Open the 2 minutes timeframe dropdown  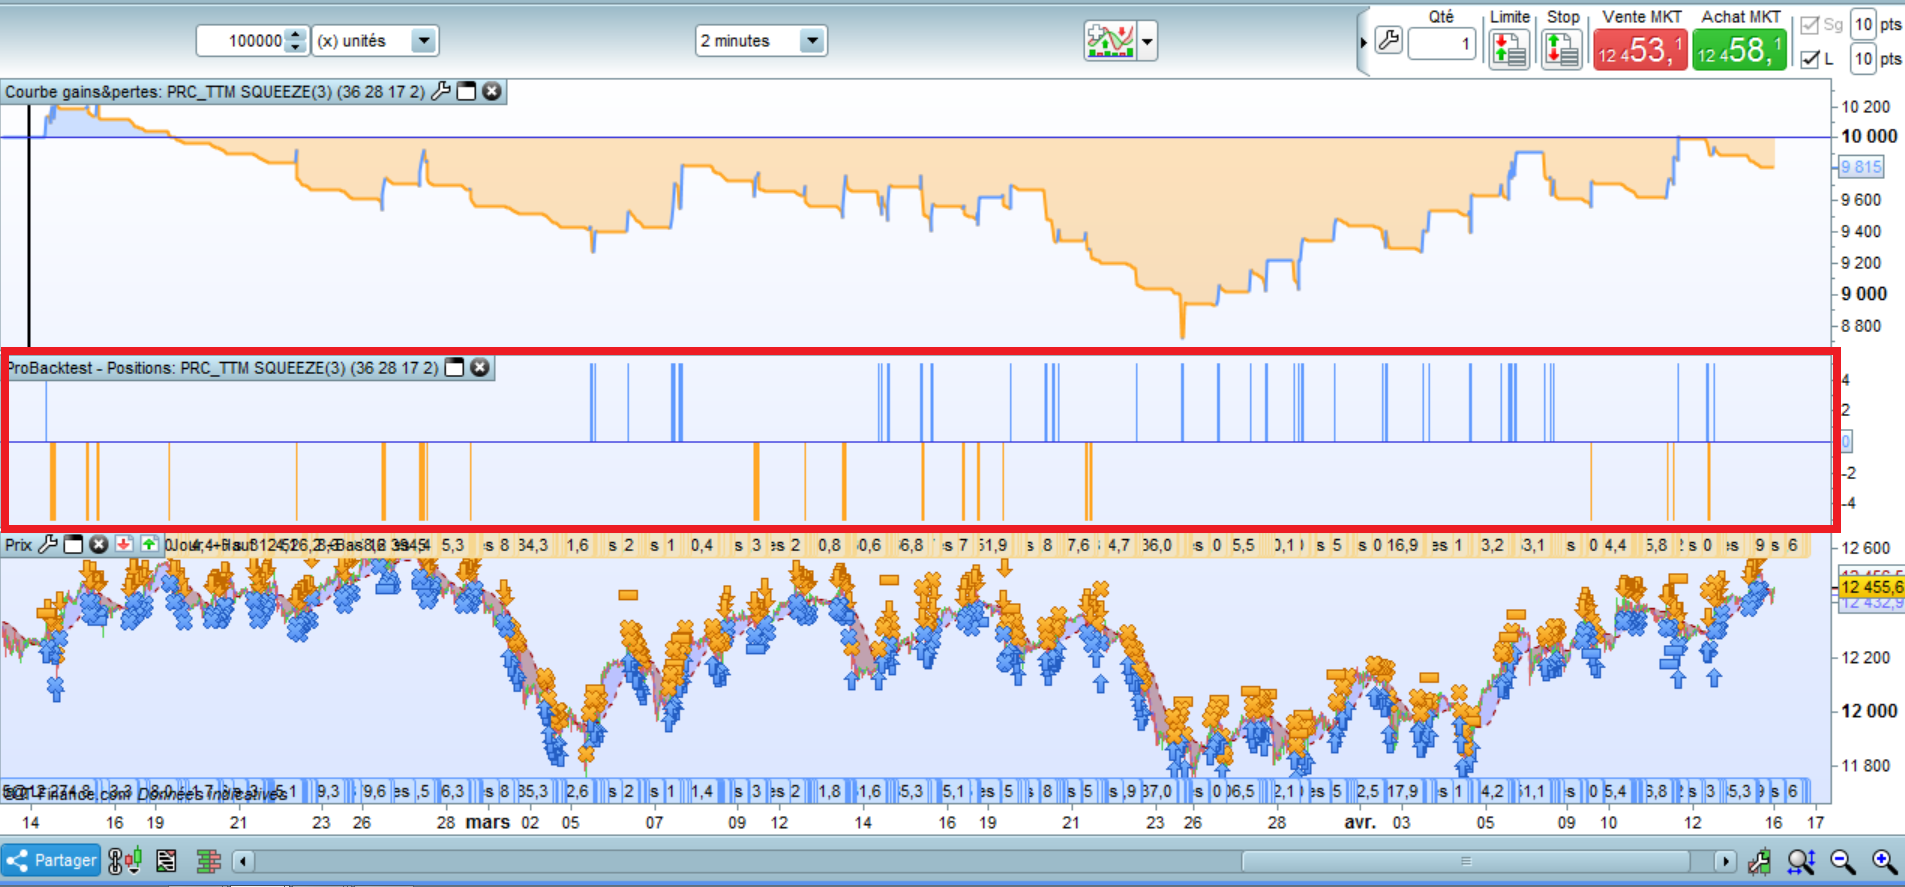pos(812,41)
